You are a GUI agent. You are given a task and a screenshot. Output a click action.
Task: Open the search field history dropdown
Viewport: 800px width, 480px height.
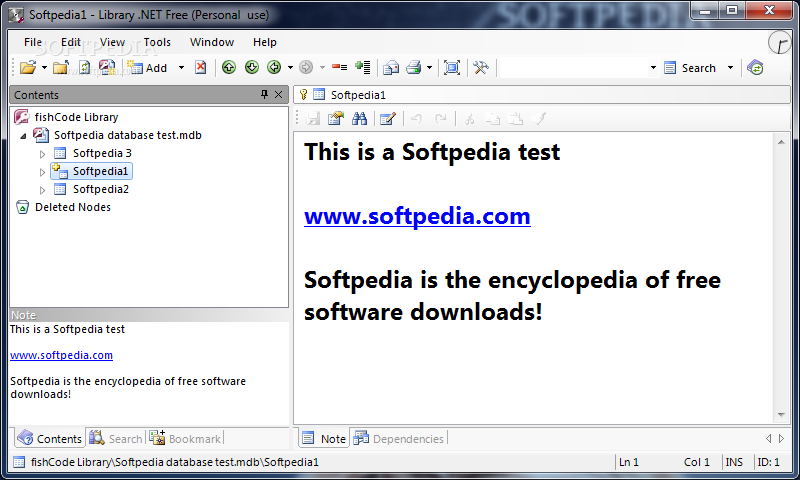click(x=653, y=67)
